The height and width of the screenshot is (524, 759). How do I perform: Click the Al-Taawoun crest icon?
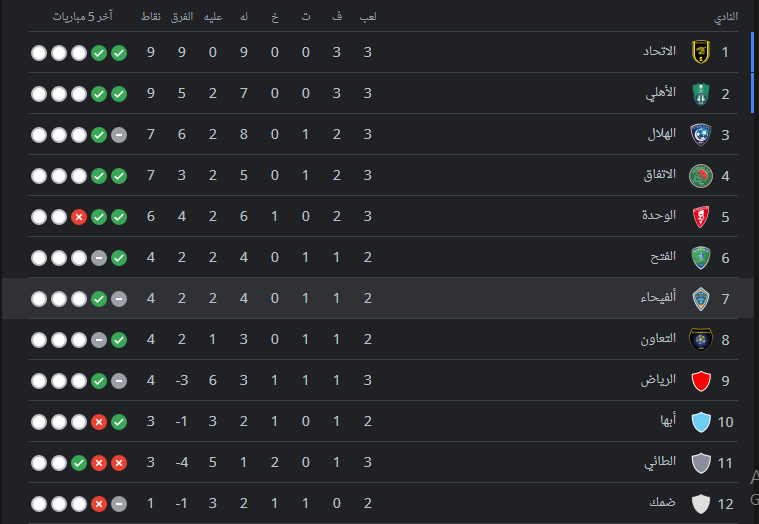coord(700,339)
